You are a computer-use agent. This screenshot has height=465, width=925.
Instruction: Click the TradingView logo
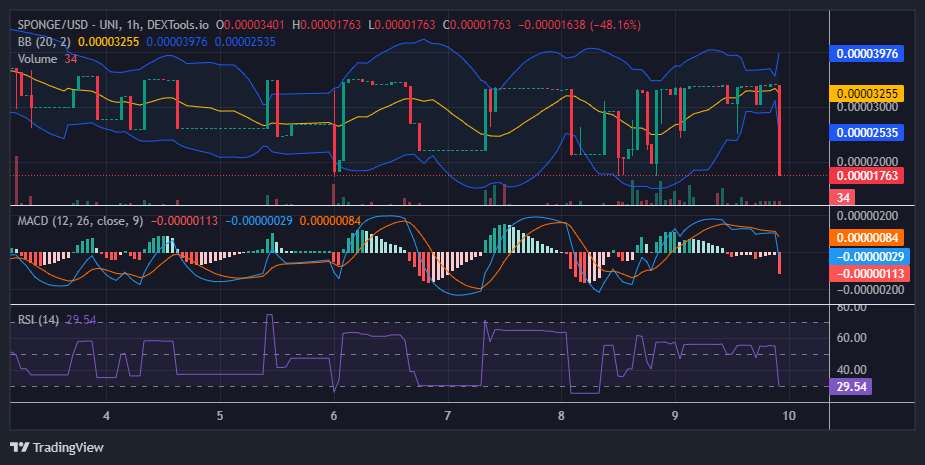57,447
